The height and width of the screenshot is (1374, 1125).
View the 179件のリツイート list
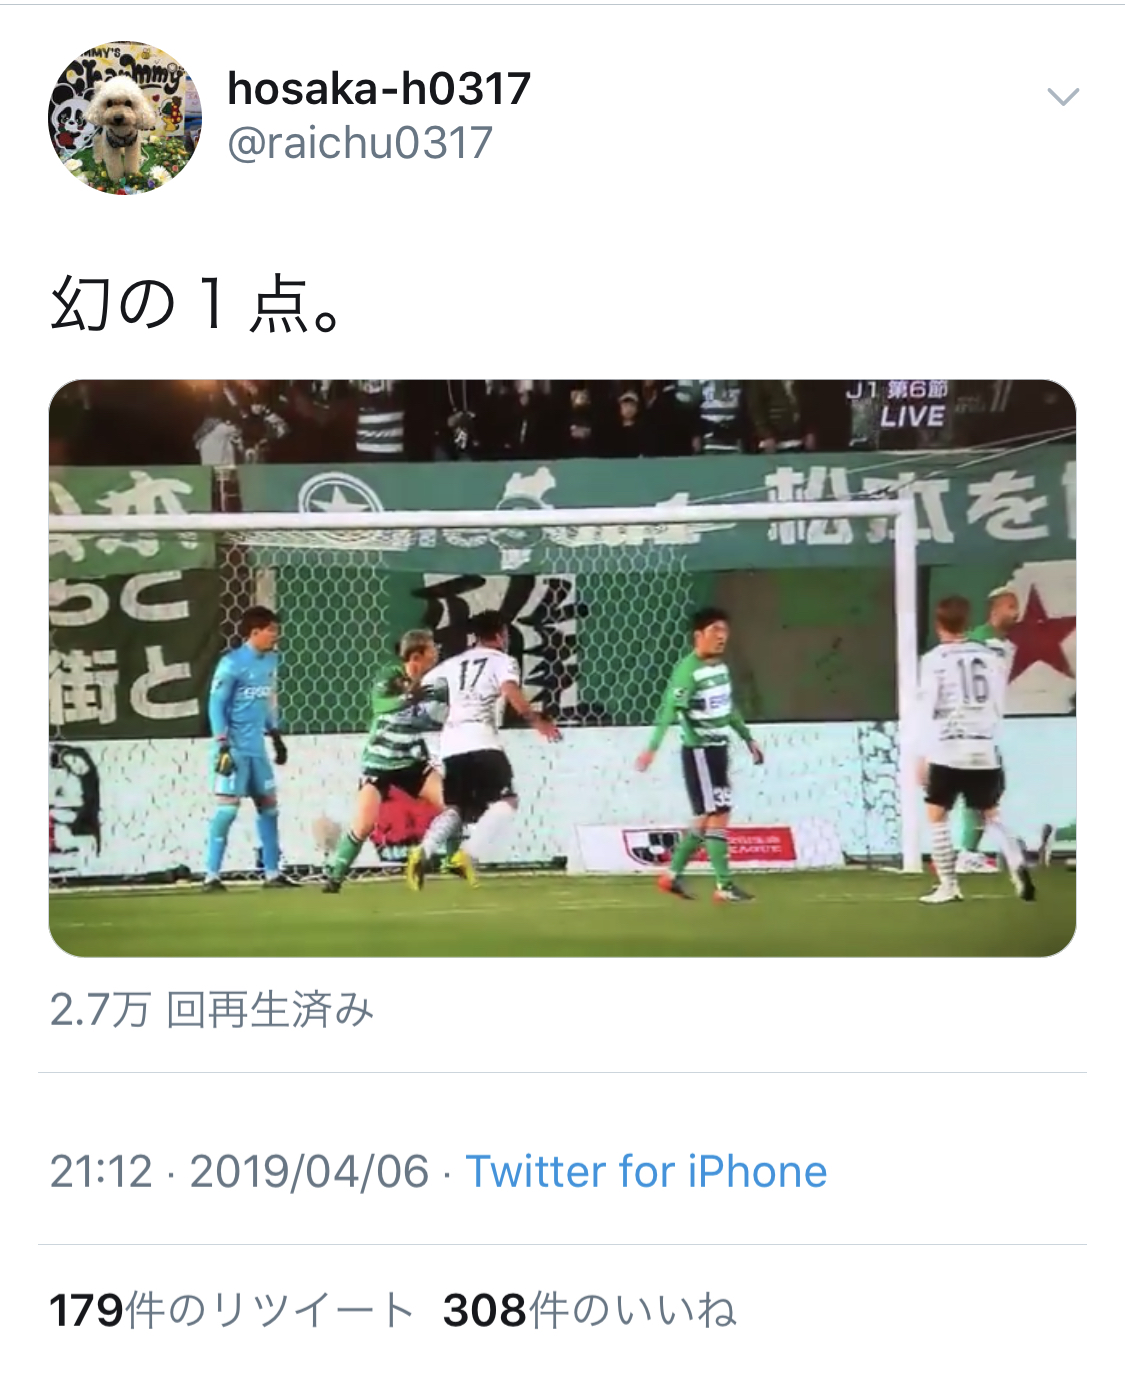tap(231, 1310)
